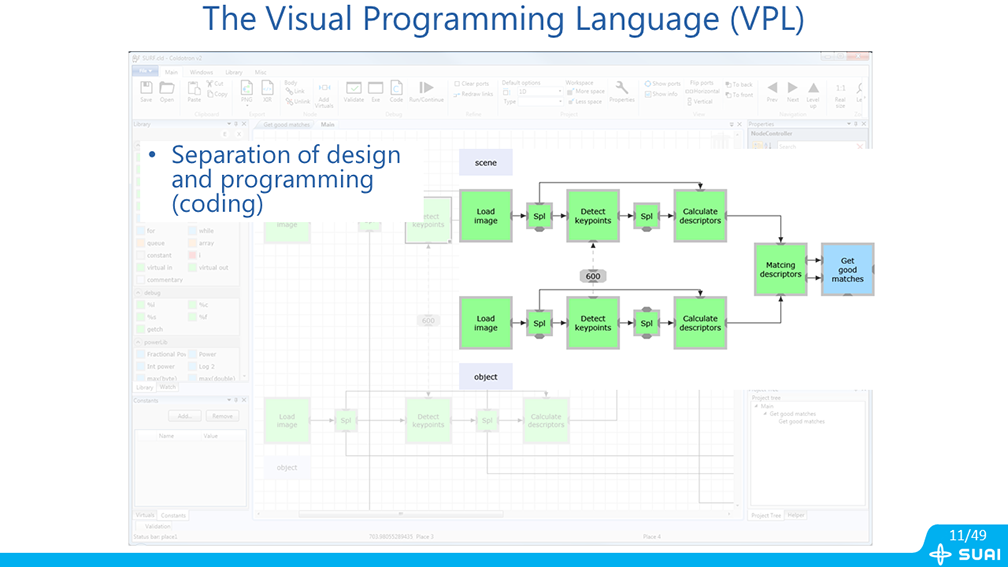Go to Next with the arrow icon
The height and width of the screenshot is (567, 1008).
click(x=792, y=90)
